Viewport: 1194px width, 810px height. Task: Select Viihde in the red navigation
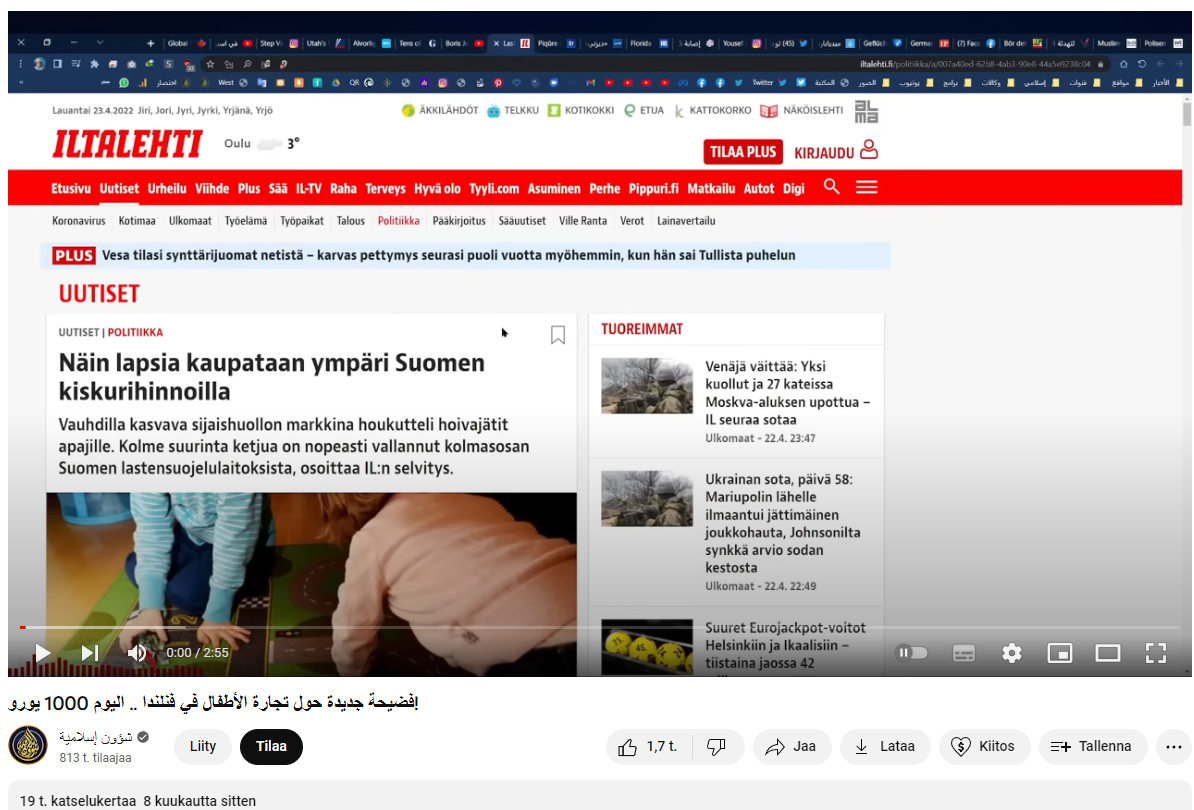pos(212,188)
